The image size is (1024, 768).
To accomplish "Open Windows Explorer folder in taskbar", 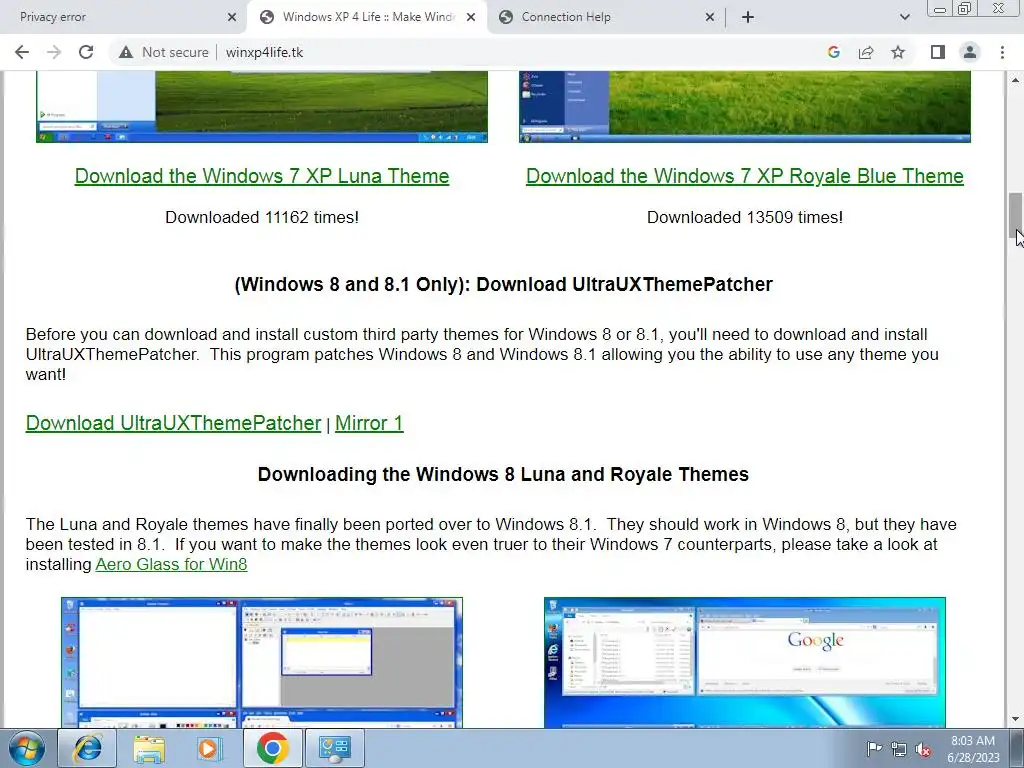I will (149, 748).
